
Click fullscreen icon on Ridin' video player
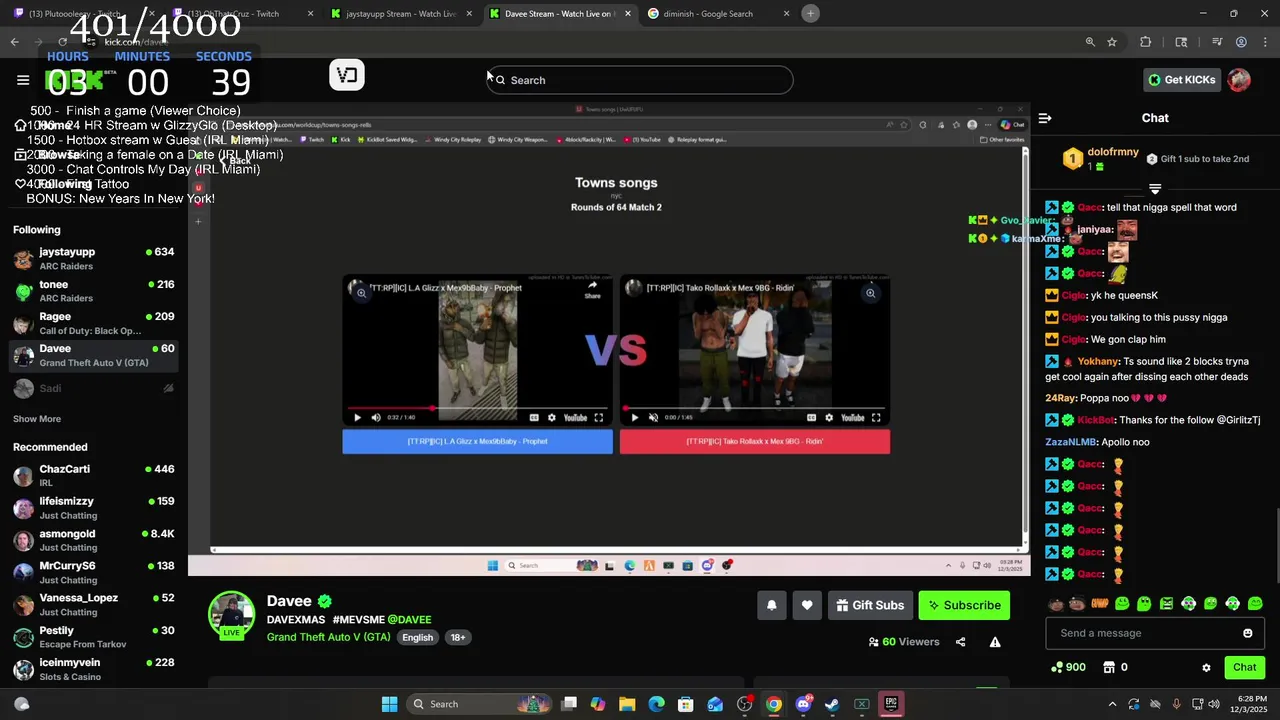(x=876, y=418)
